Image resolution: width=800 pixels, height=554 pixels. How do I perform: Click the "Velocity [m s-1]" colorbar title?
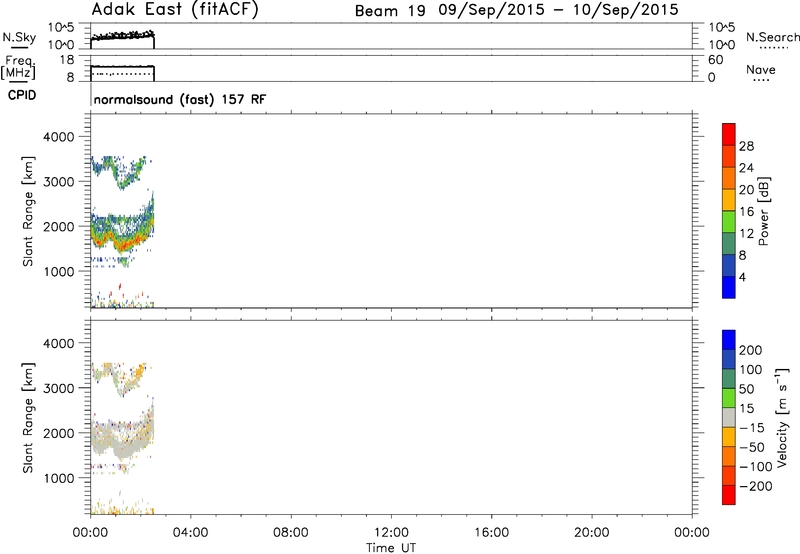click(x=782, y=418)
